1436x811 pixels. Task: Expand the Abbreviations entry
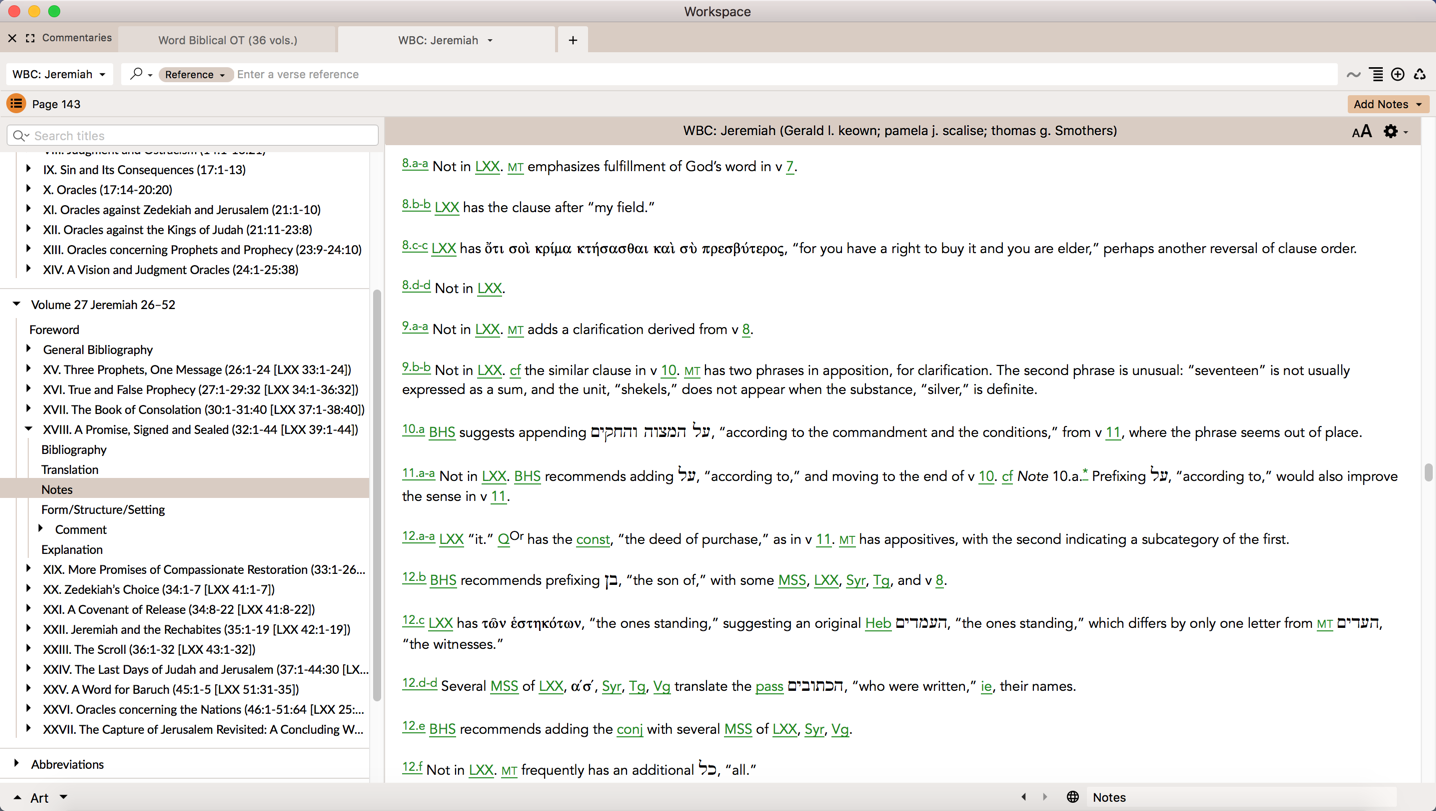pyautogui.click(x=16, y=764)
